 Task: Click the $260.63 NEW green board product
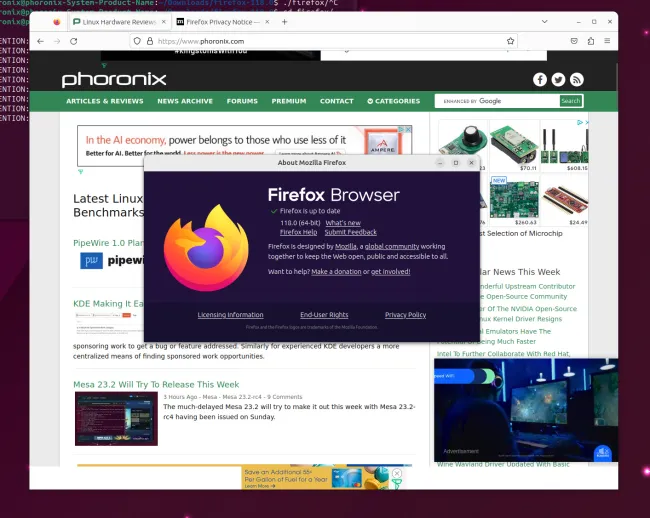pyautogui.click(x=514, y=201)
